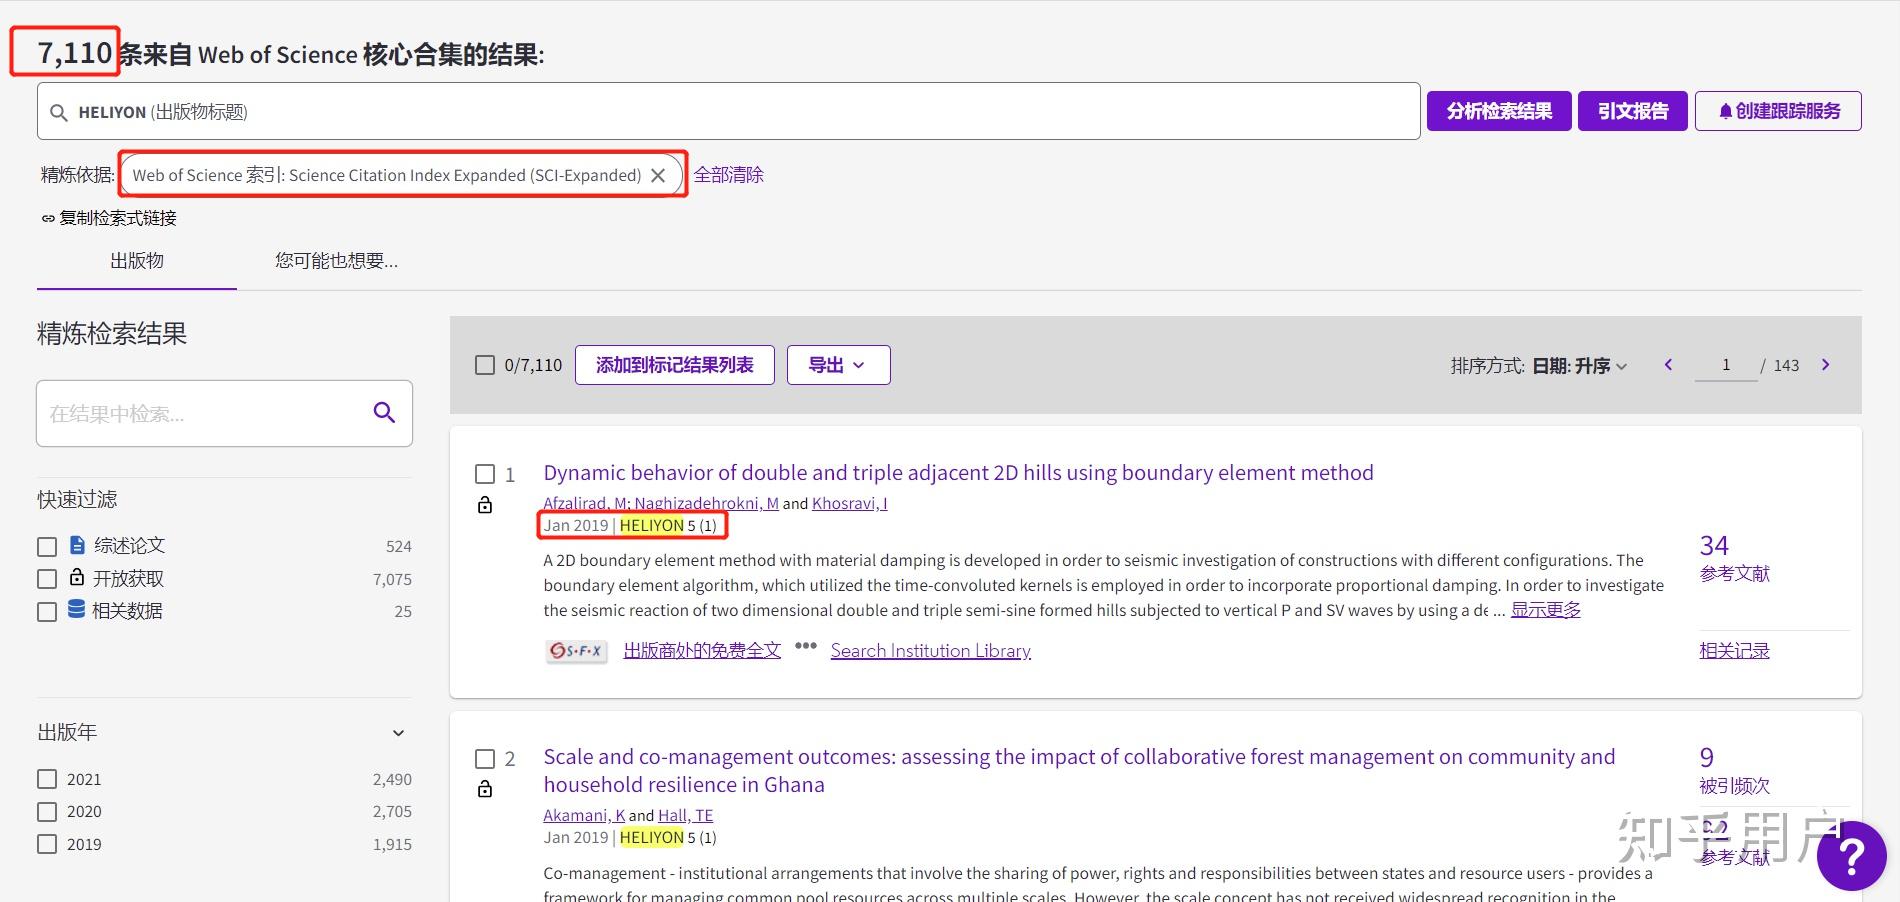This screenshot has height=902, width=1900.
Task: Click 分析检索结果 button
Action: (x=1499, y=111)
